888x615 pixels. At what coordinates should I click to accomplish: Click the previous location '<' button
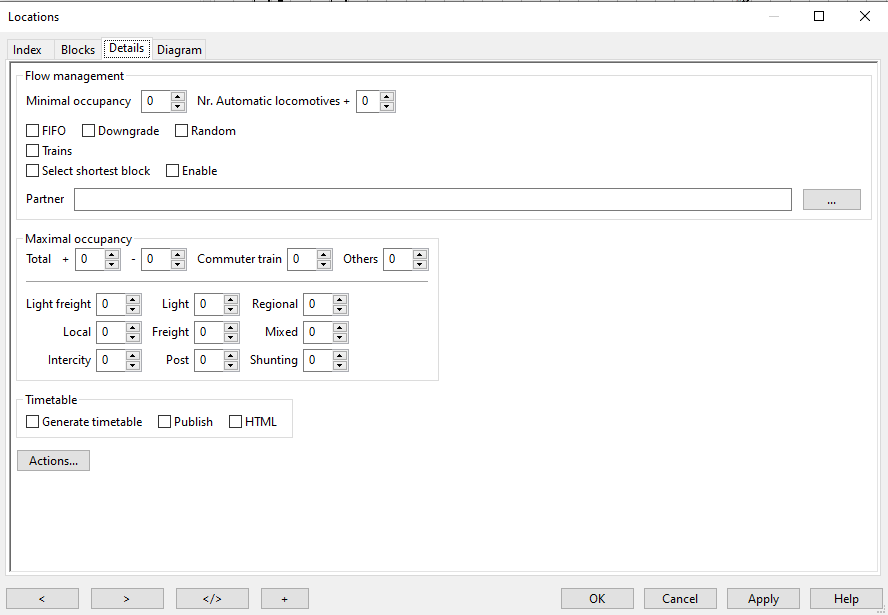(42, 598)
